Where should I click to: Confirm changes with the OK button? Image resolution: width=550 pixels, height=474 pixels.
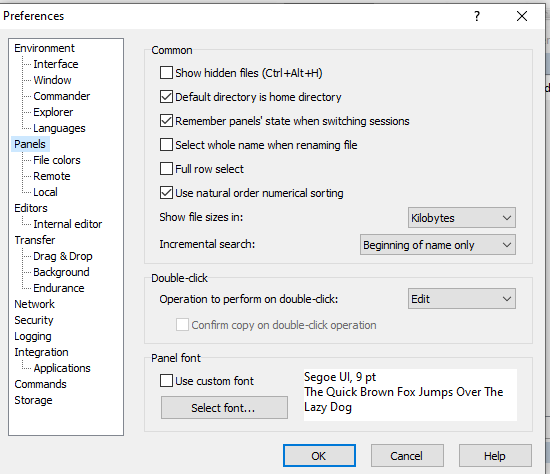pos(319,456)
